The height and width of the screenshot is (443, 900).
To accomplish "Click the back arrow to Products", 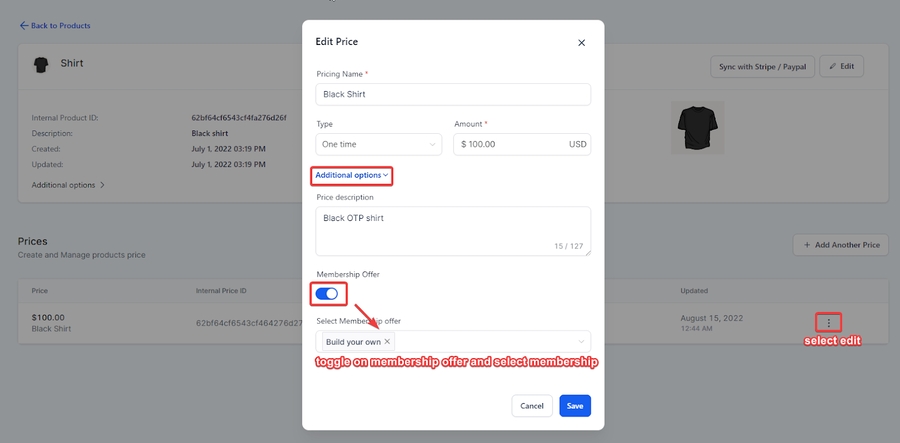I will click(x=25, y=25).
